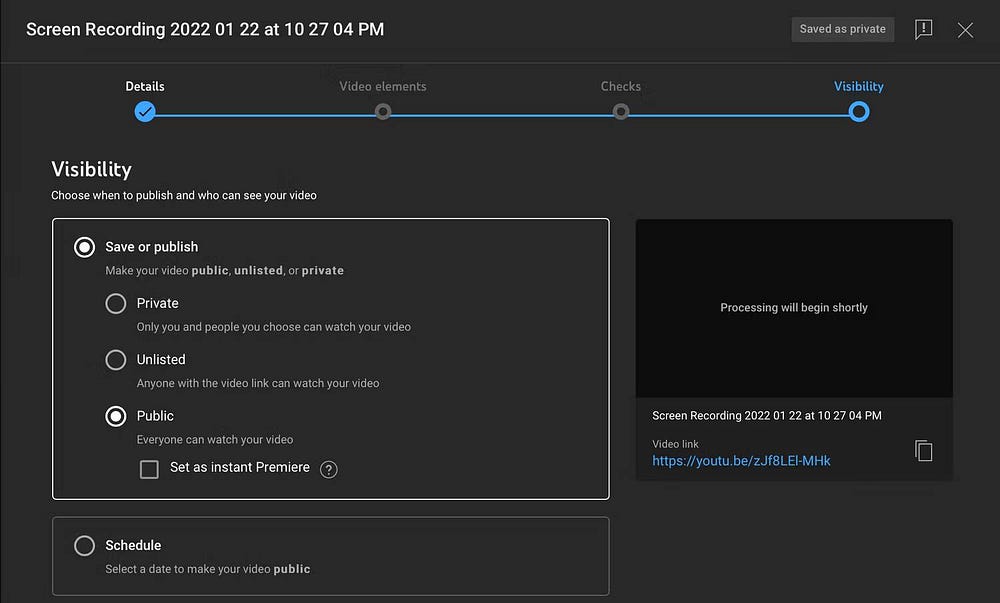Select the Private visibility option

tap(117, 303)
